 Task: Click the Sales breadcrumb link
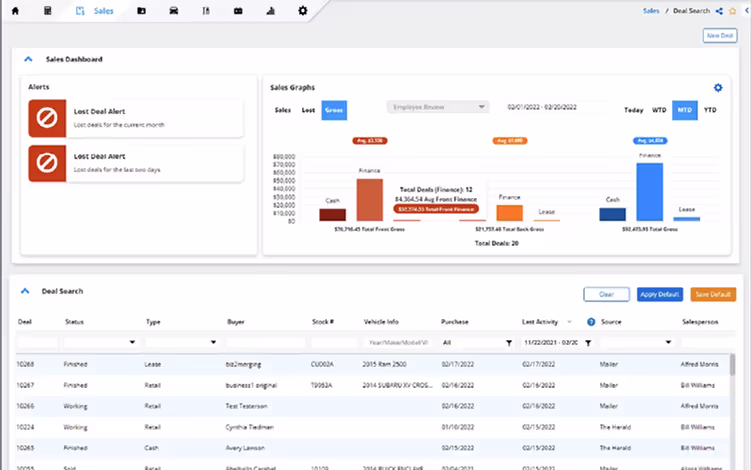pos(651,11)
